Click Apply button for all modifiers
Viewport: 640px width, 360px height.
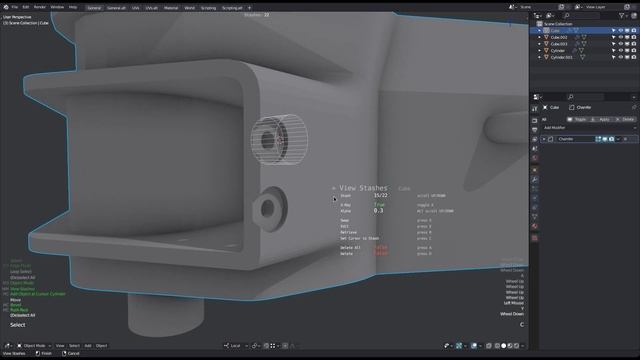coord(601,120)
